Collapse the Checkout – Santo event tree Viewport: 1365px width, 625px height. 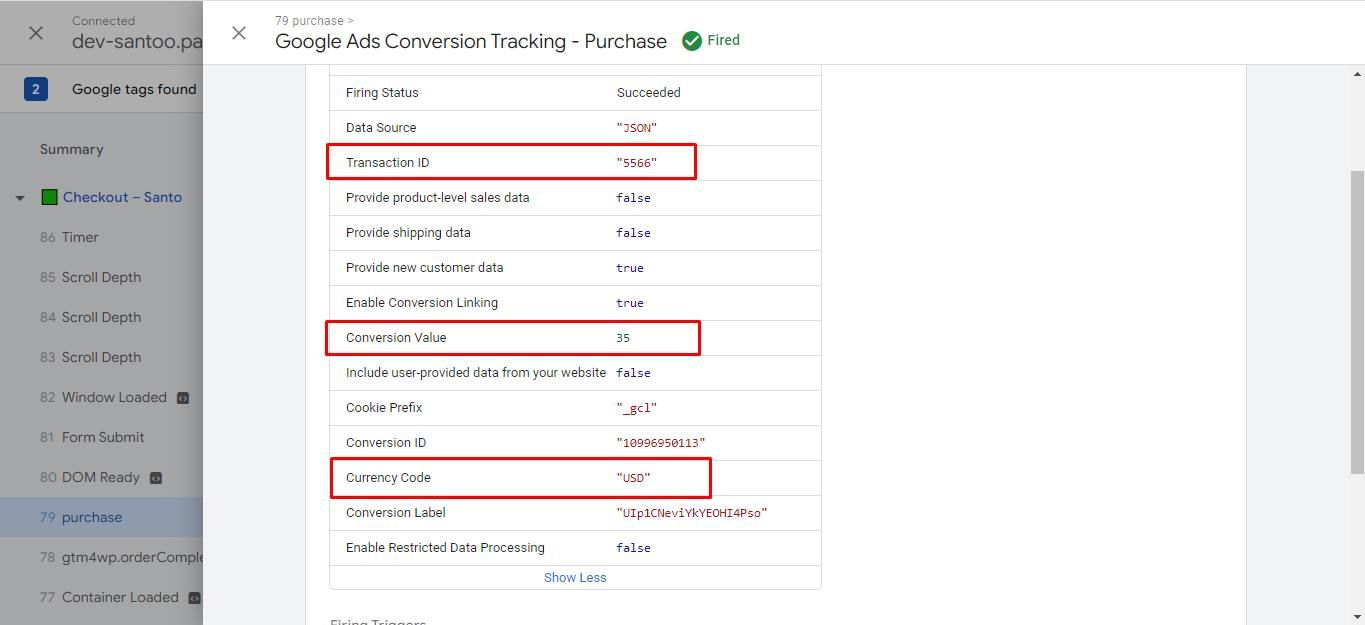click(20, 198)
